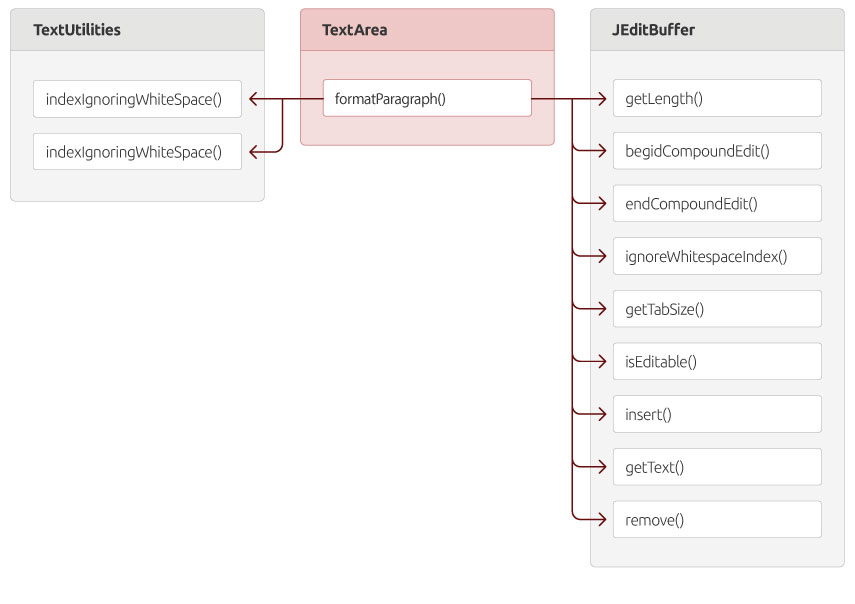This screenshot has width=855, height=604.
Task: Select the getText() method node
Action: point(717,467)
